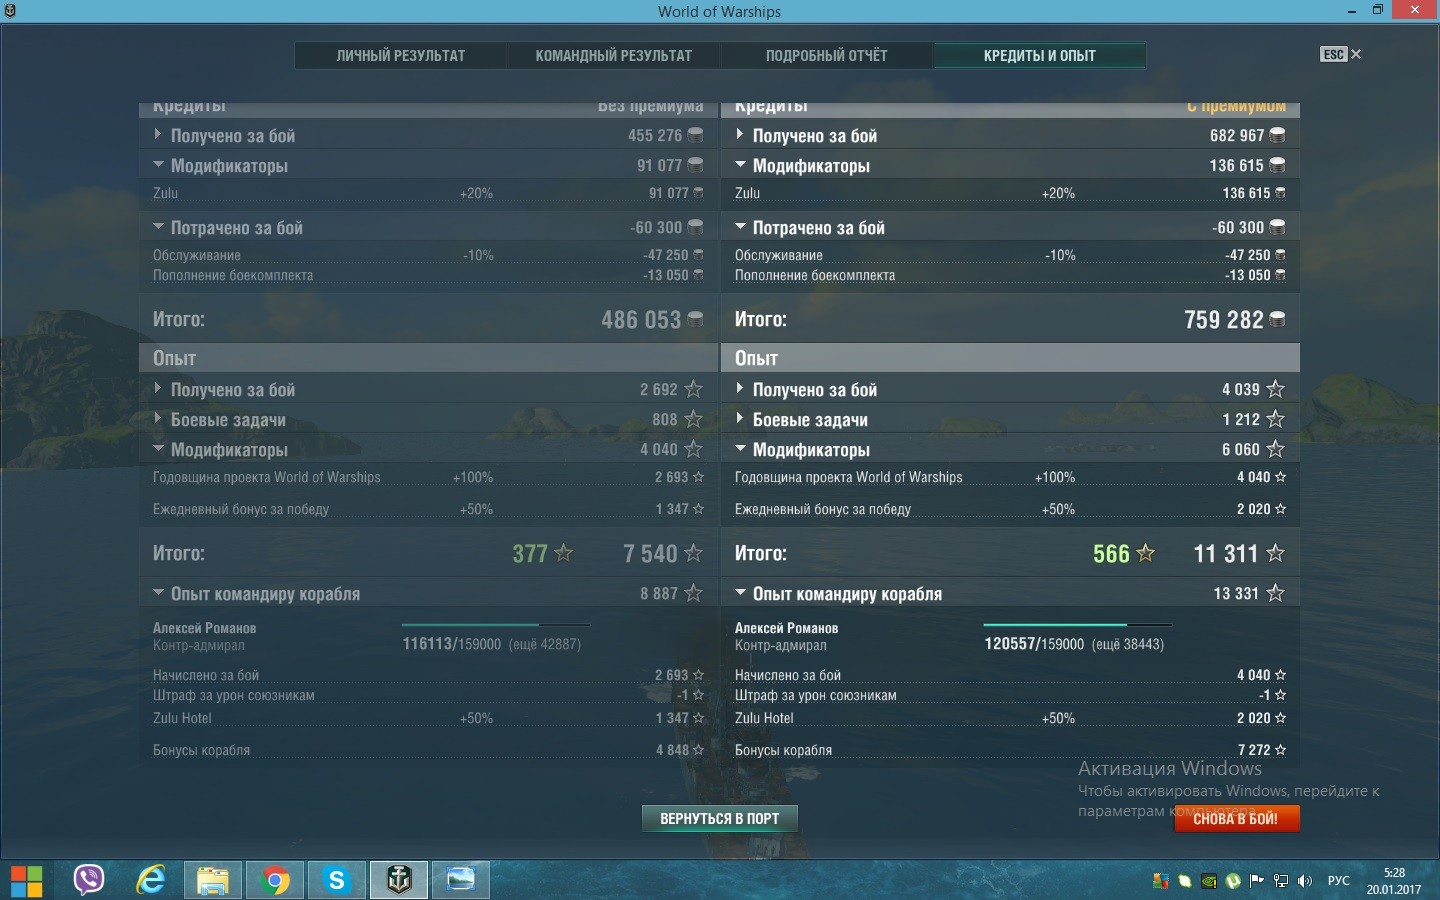The height and width of the screenshot is (900, 1440).
Task: Open Viber from the taskbar
Action: pos(89,880)
